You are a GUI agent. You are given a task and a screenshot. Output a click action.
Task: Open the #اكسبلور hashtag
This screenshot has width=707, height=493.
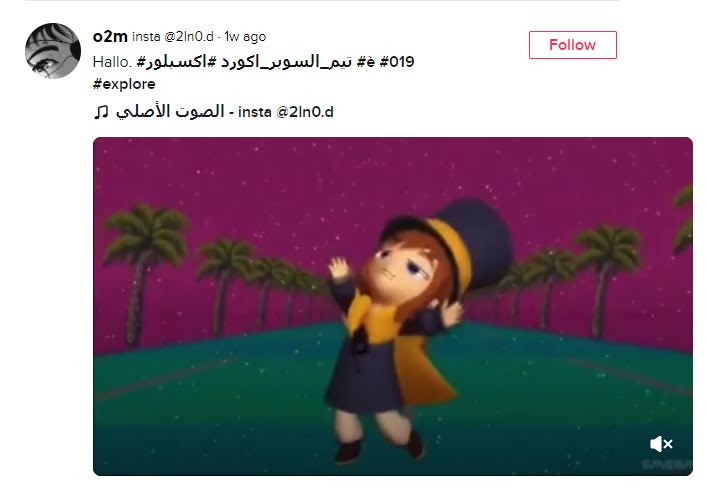[176, 62]
